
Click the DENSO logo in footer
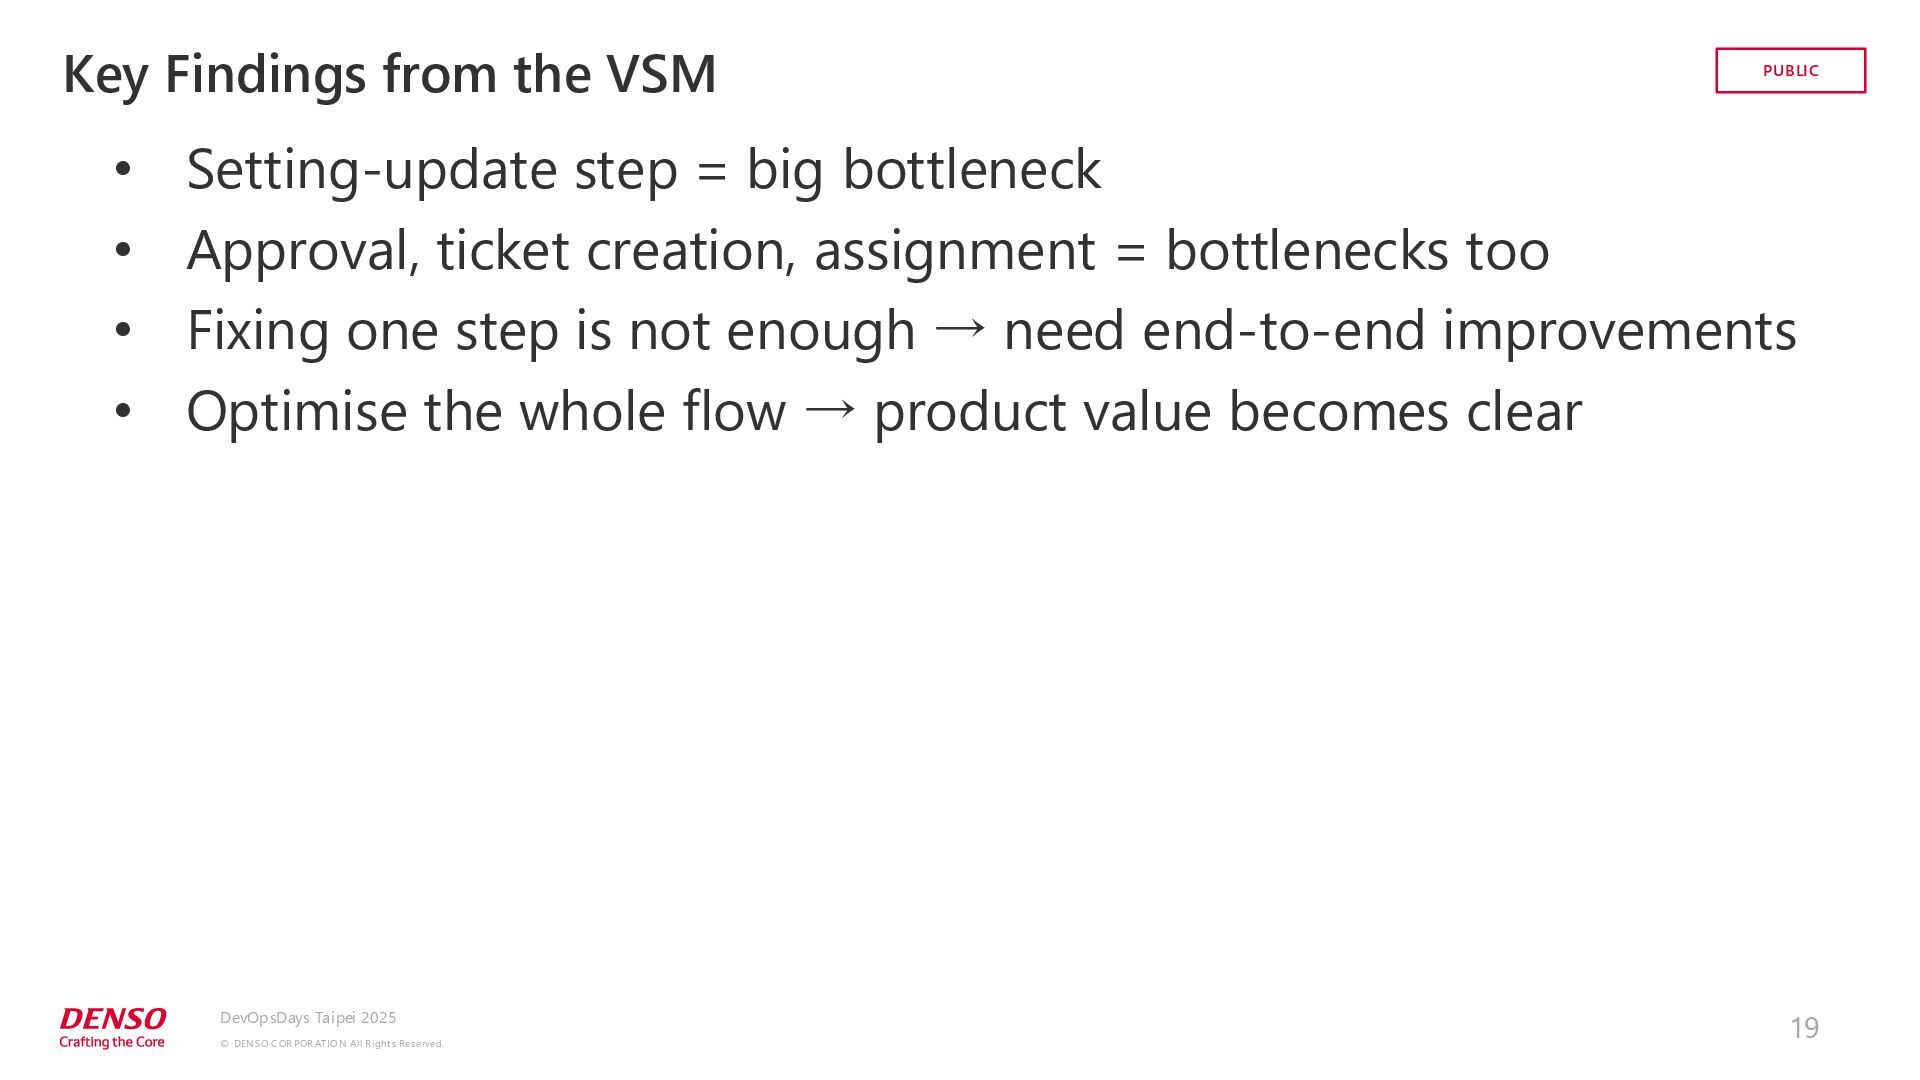pos(112,1019)
